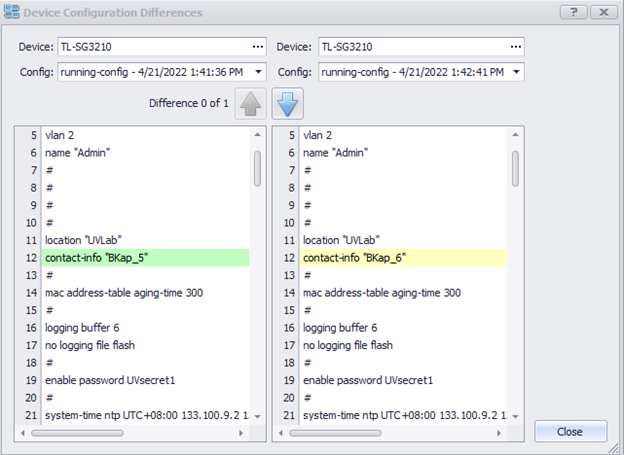The image size is (624, 455).
Task: Click the right Device browse ellipsis button
Action: [516, 47]
